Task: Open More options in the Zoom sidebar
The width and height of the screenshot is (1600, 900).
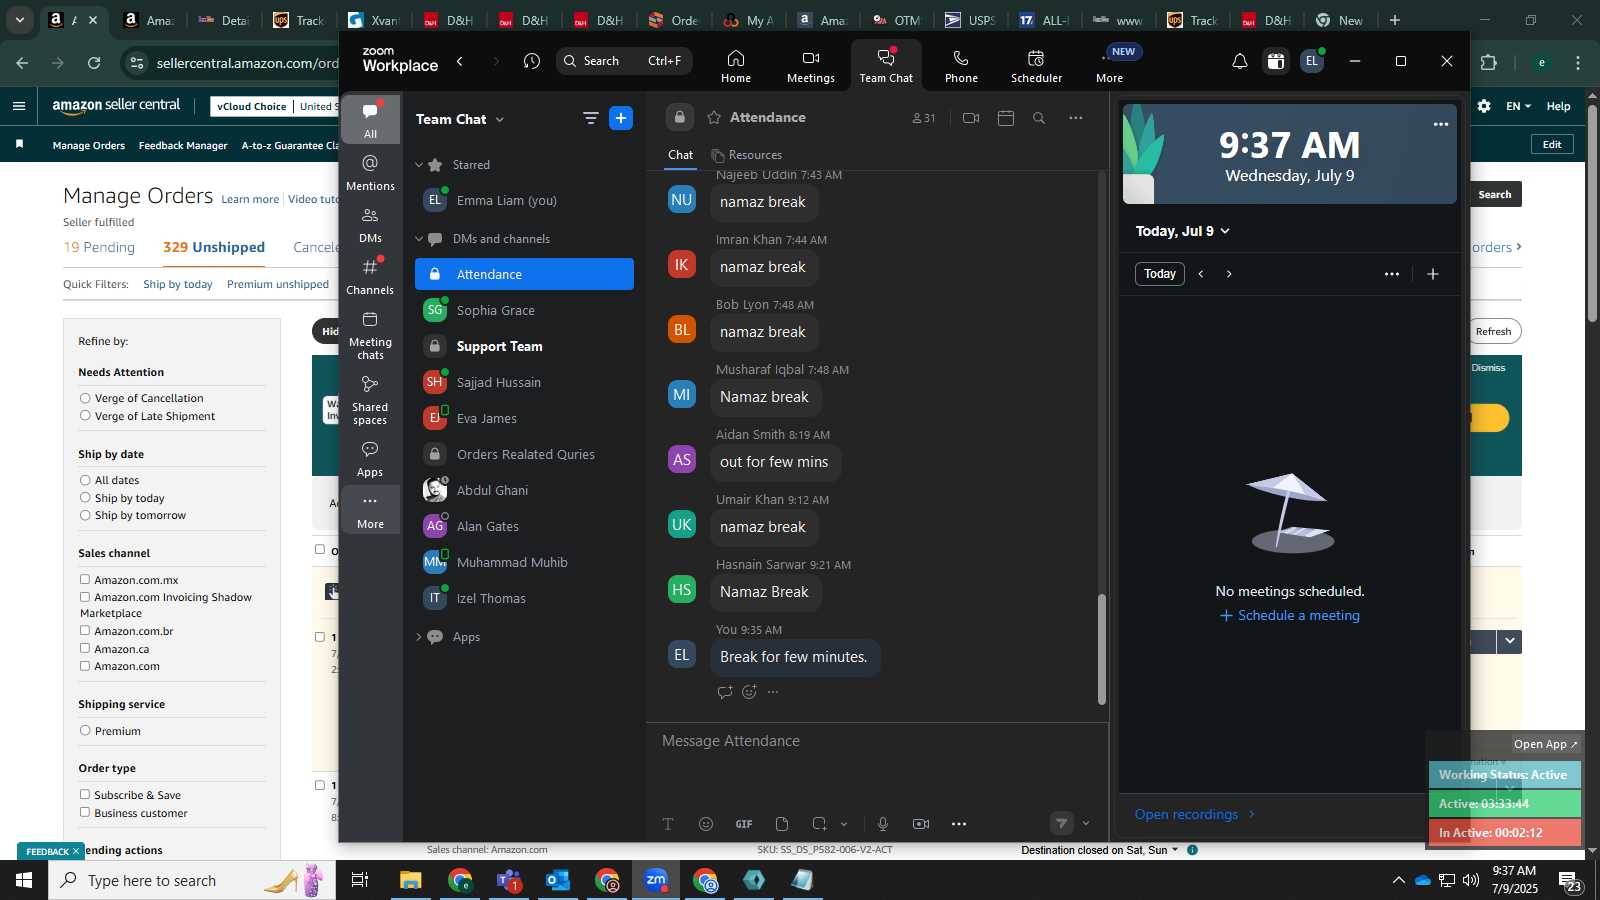Action: [370, 511]
